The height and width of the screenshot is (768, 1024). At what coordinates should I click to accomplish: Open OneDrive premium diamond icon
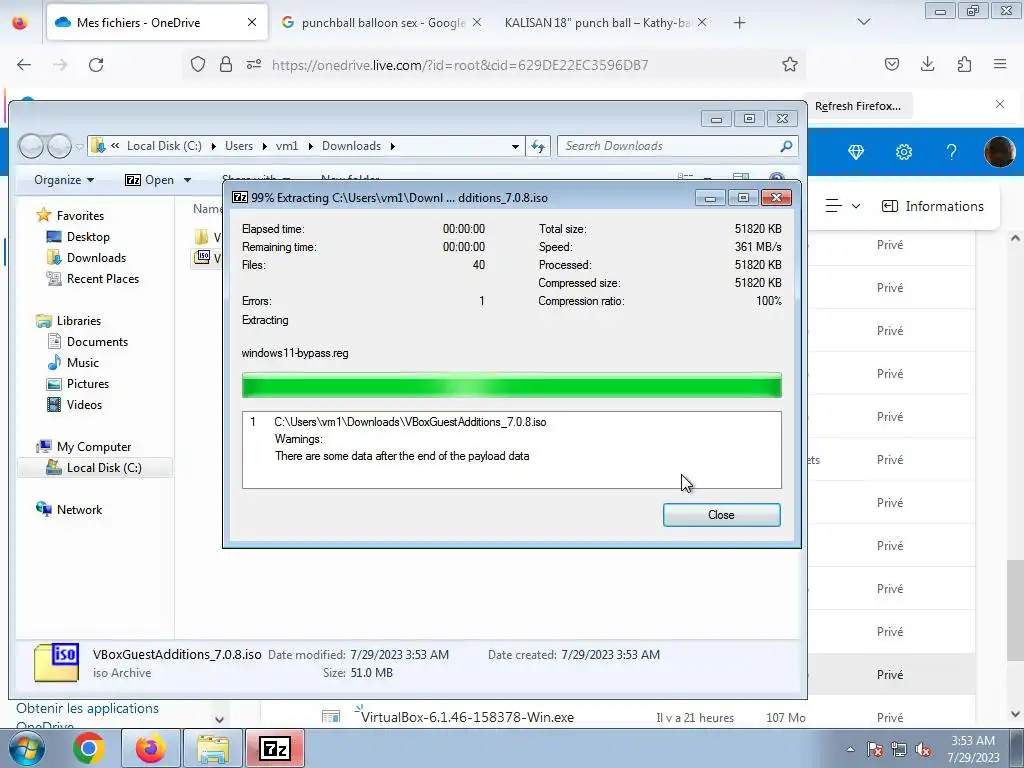click(x=856, y=152)
